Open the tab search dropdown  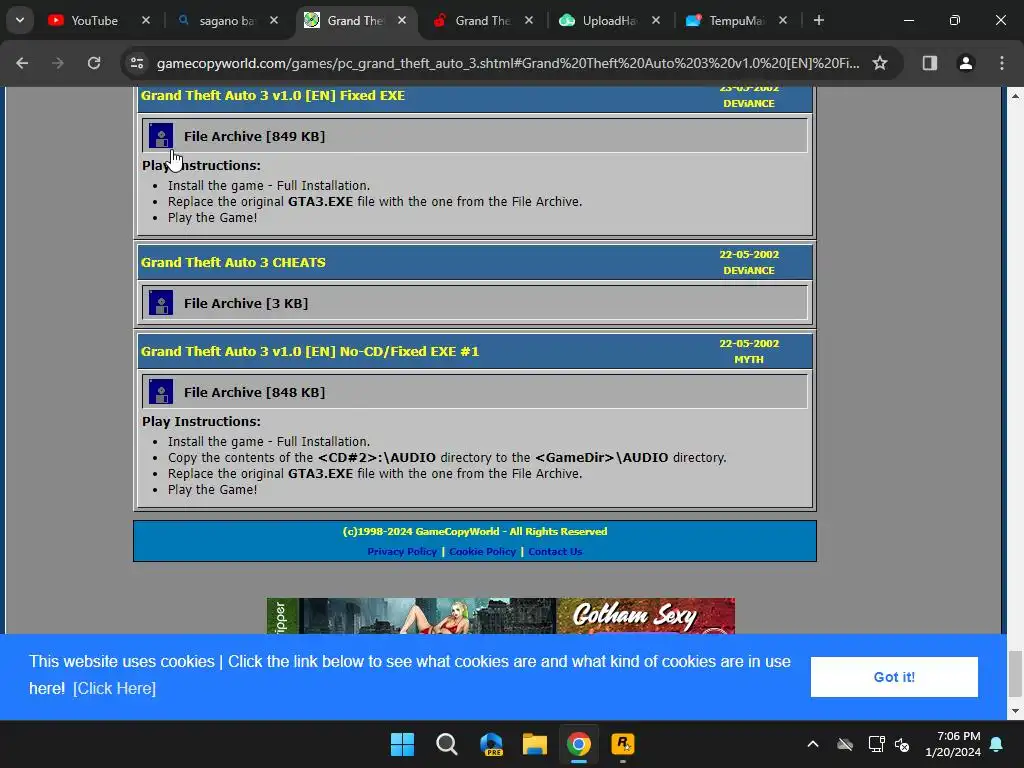tap(20, 20)
